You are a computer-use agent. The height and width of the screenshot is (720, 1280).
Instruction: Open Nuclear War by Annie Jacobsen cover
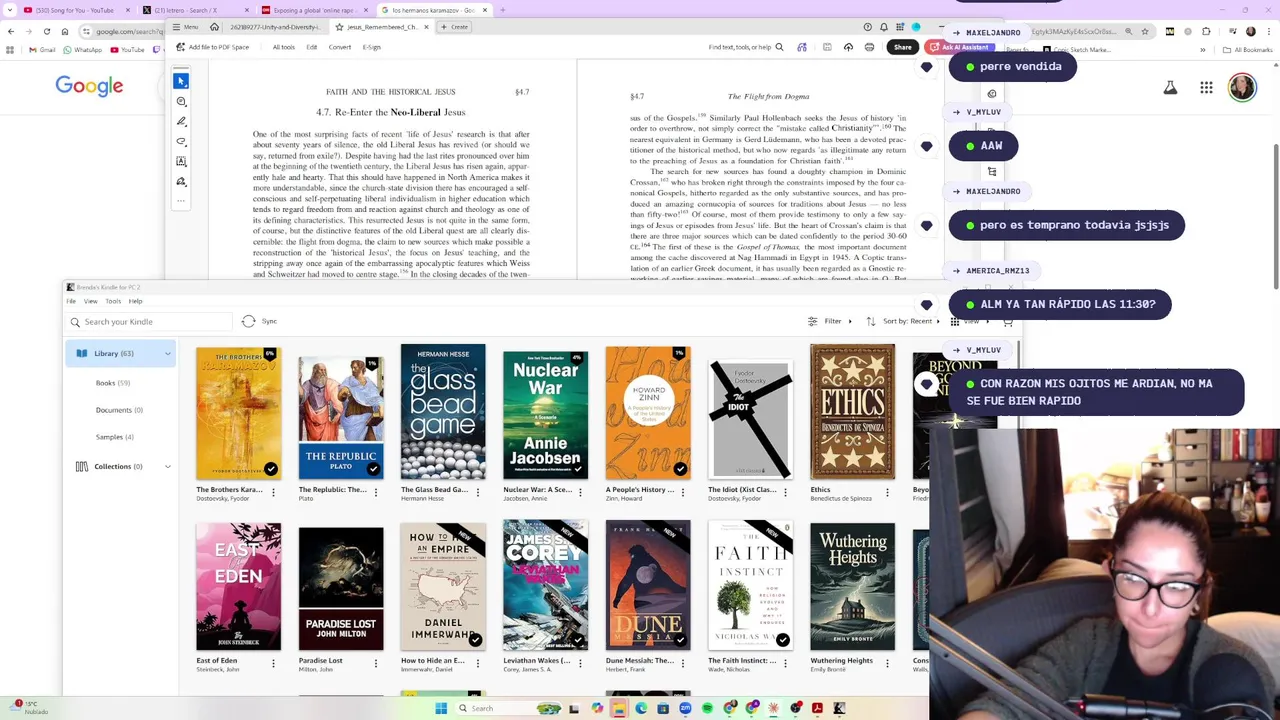(x=545, y=415)
